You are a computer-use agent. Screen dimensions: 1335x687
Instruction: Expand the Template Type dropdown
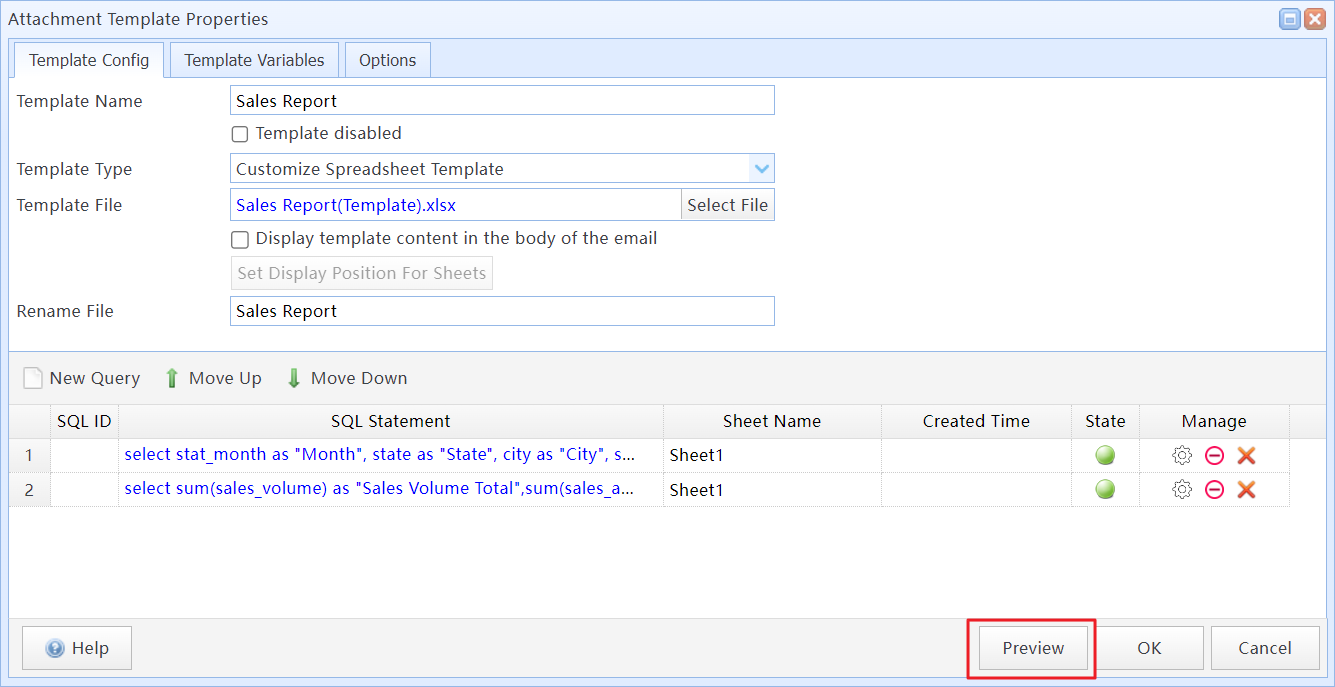point(761,169)
